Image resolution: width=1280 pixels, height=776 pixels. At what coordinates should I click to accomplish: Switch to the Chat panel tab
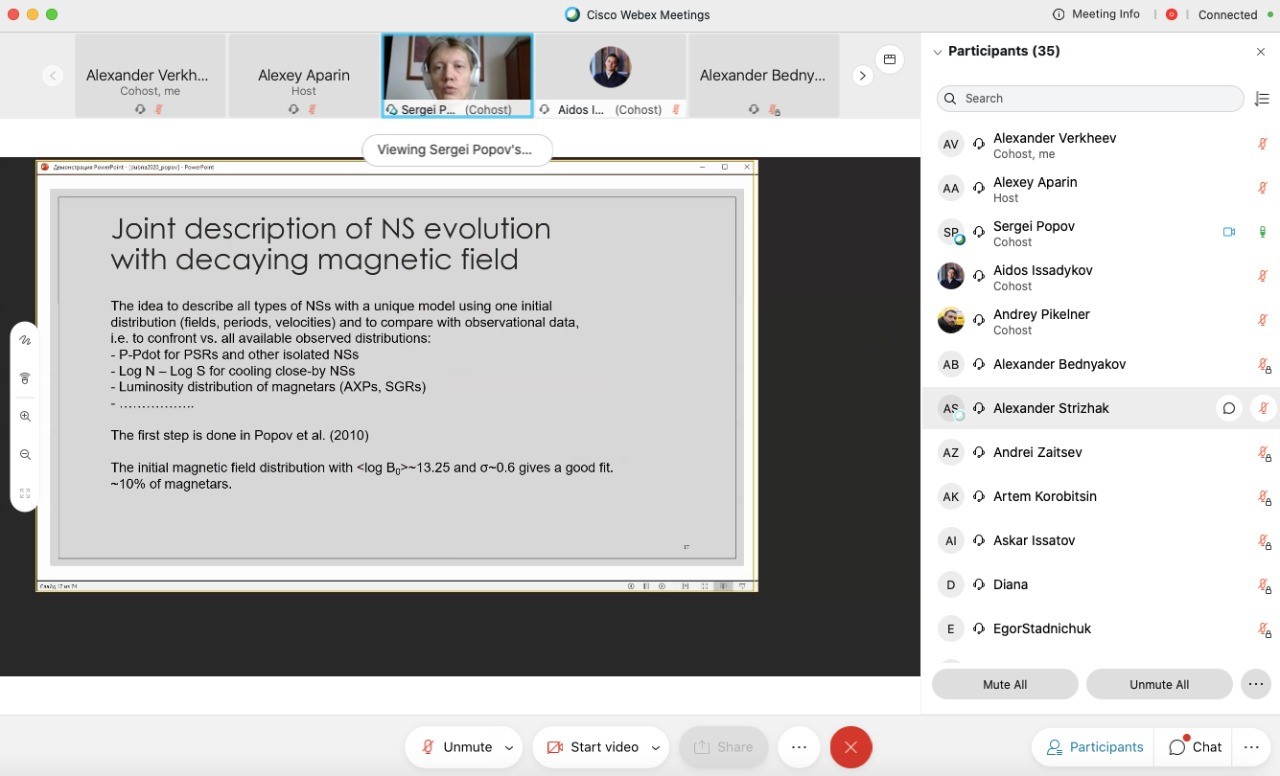click(x=1195, y=747)
